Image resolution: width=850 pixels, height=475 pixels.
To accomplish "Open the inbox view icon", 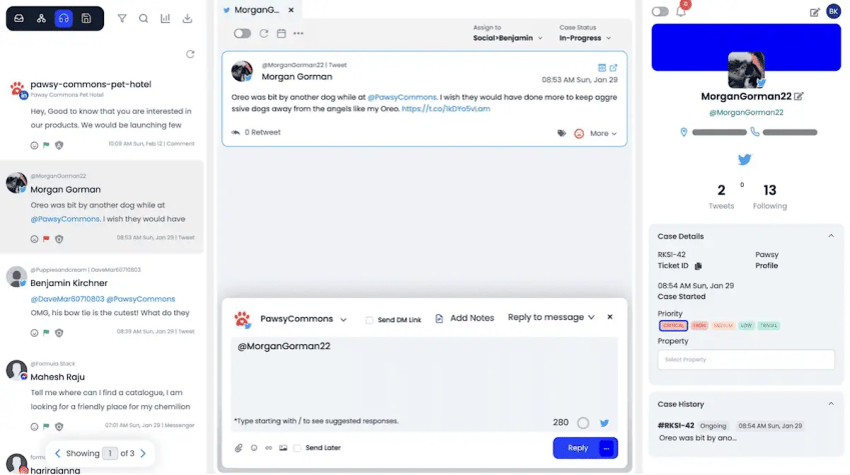I will pyautogui.click(x=19, y=18).
